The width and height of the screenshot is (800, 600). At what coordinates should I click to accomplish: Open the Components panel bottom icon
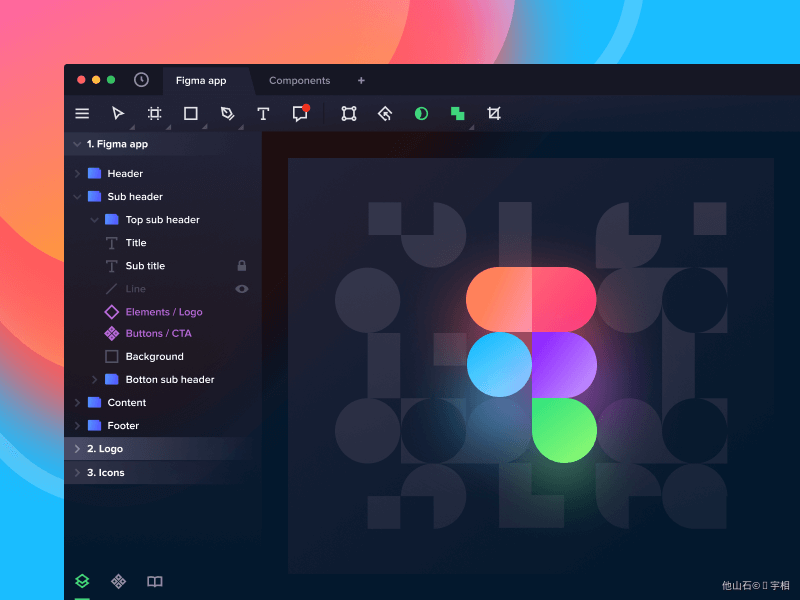(x=118, y=581)
